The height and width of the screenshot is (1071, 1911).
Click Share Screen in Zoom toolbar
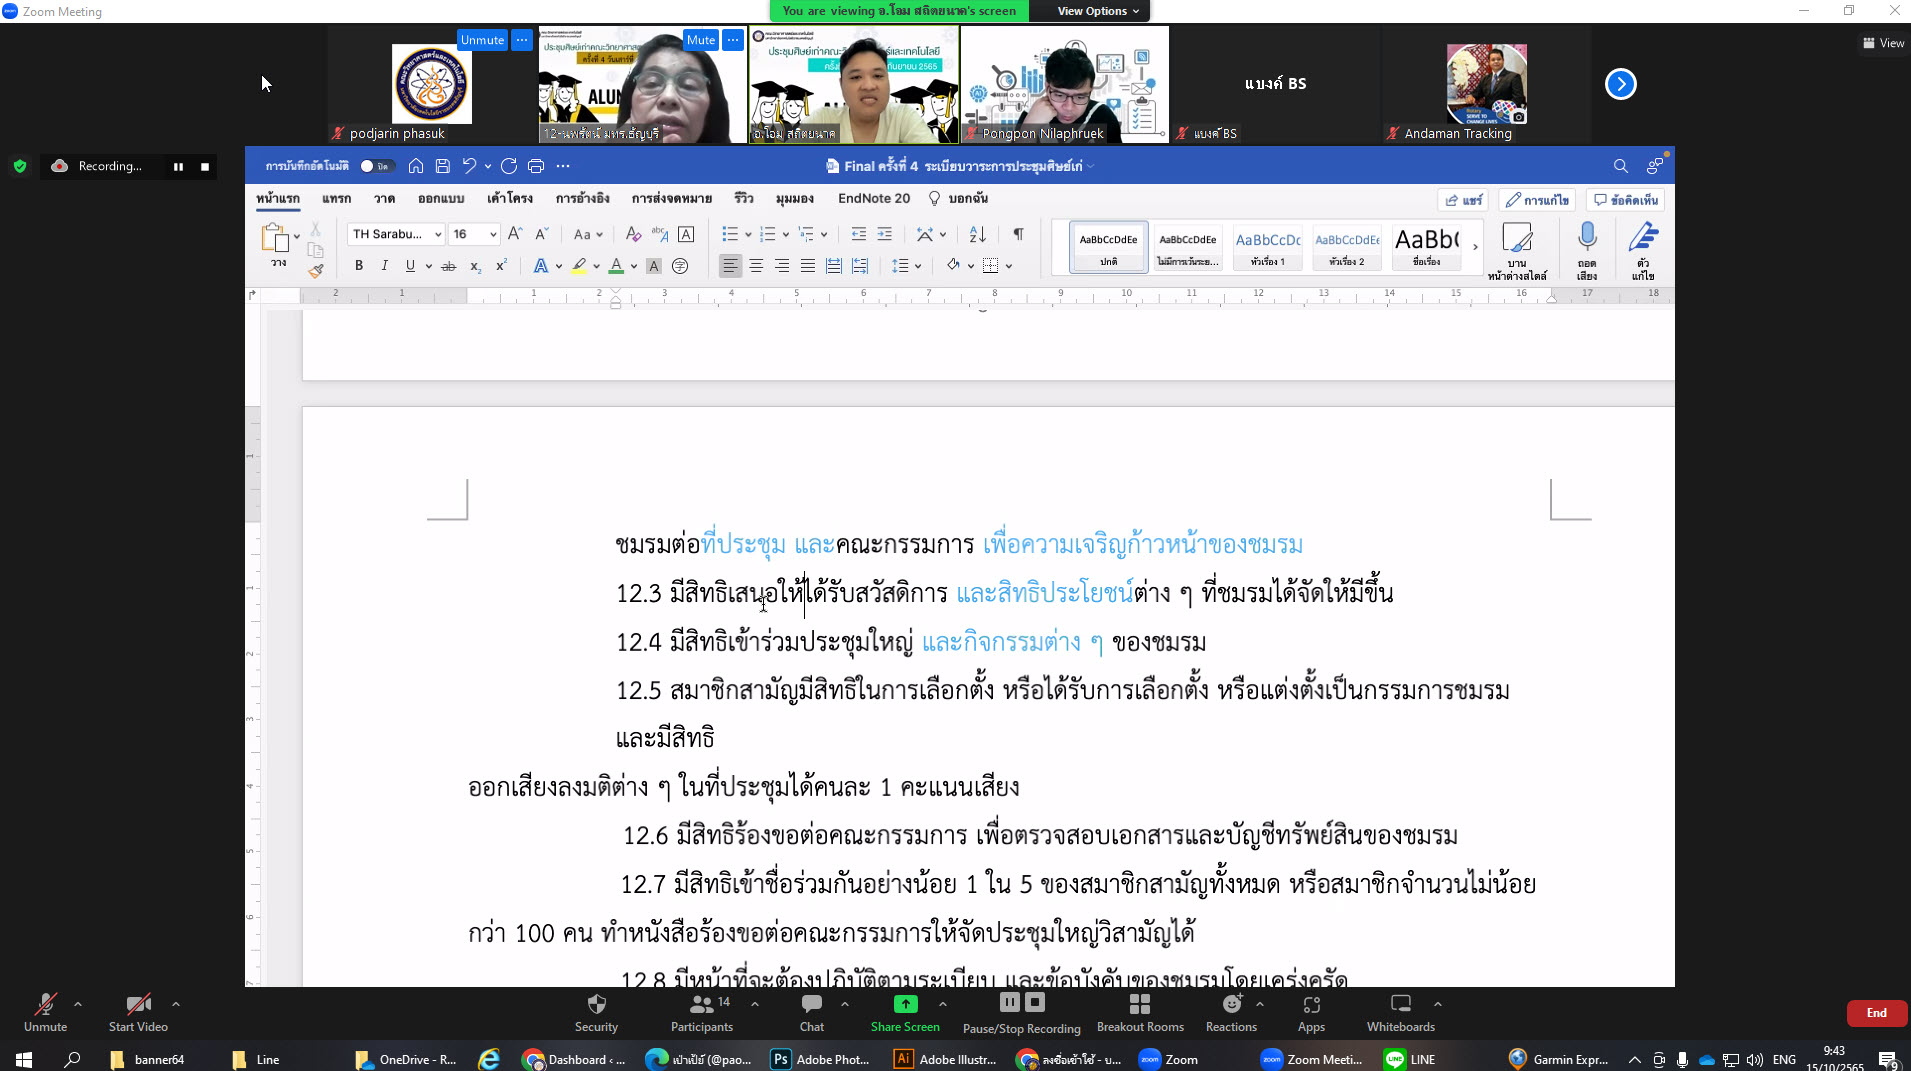point(905,1012)
